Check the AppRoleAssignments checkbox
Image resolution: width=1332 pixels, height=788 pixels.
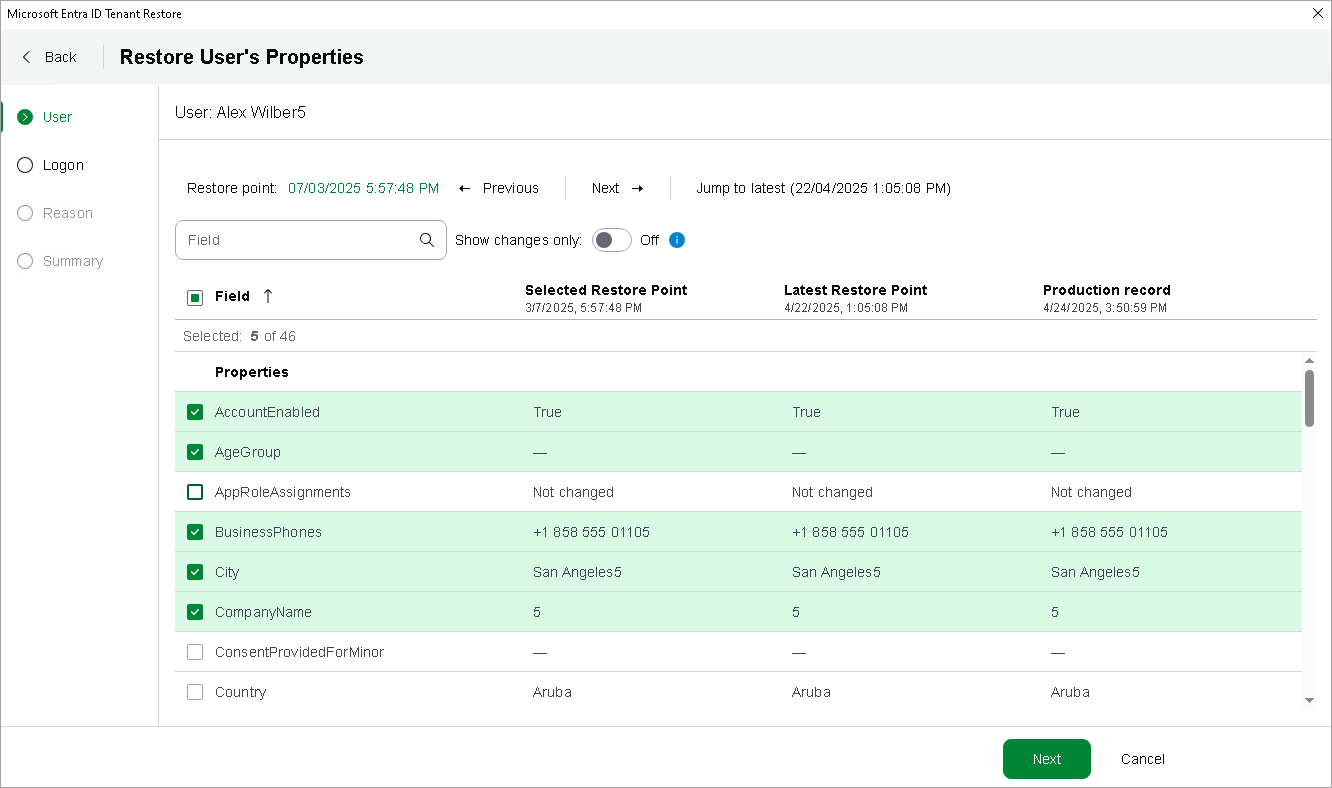[195, 492]
